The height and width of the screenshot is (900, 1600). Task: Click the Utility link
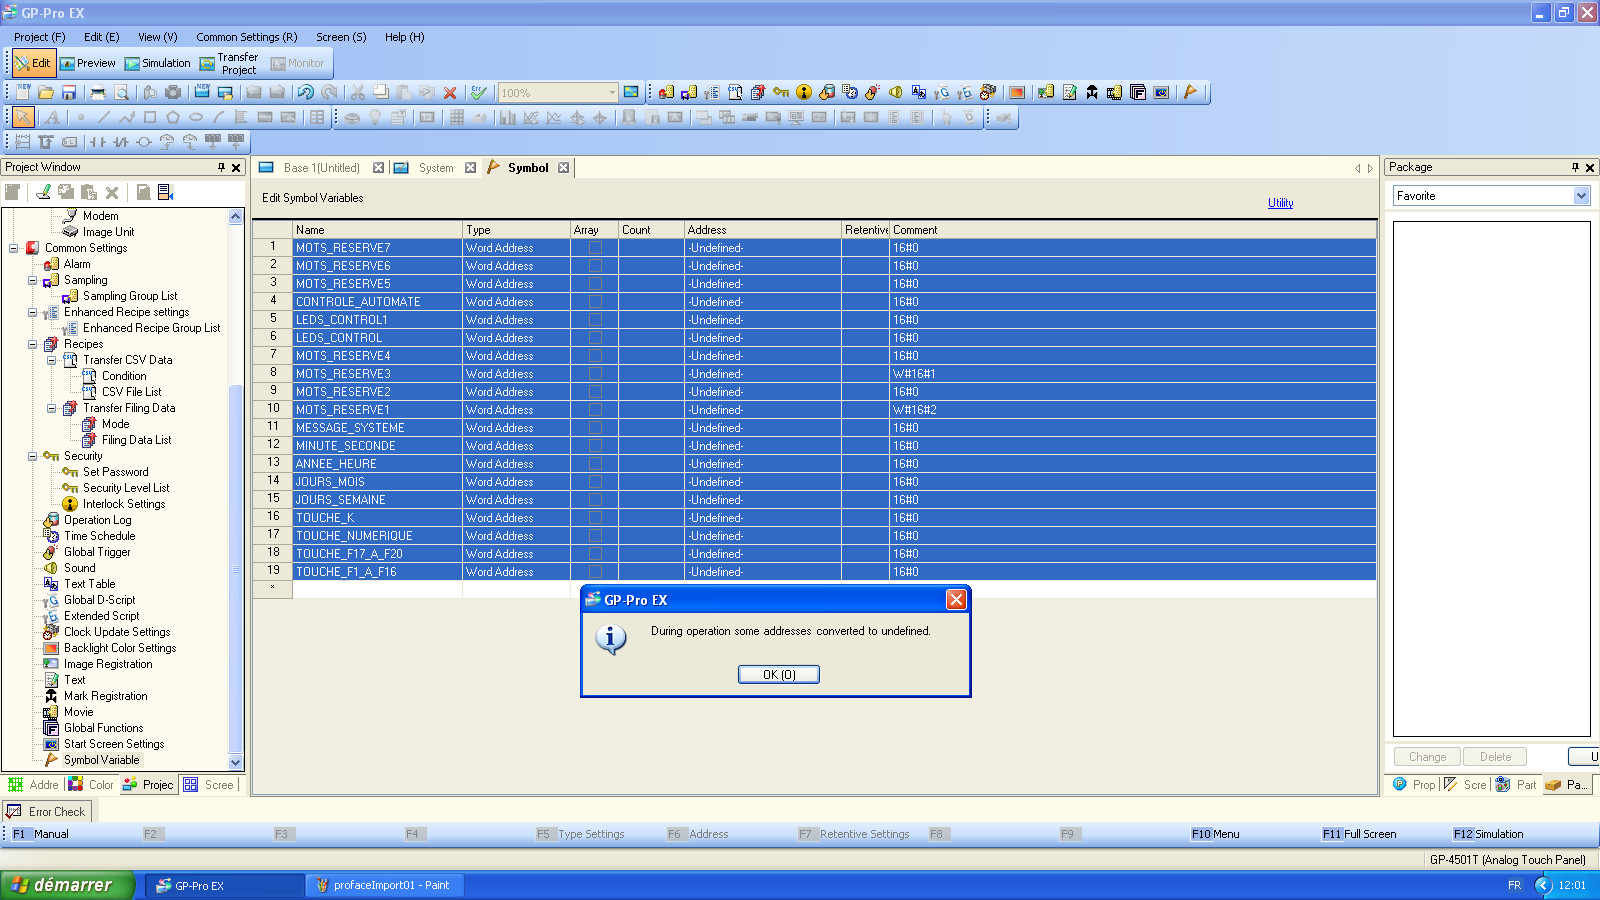(x=1280, y=203)
